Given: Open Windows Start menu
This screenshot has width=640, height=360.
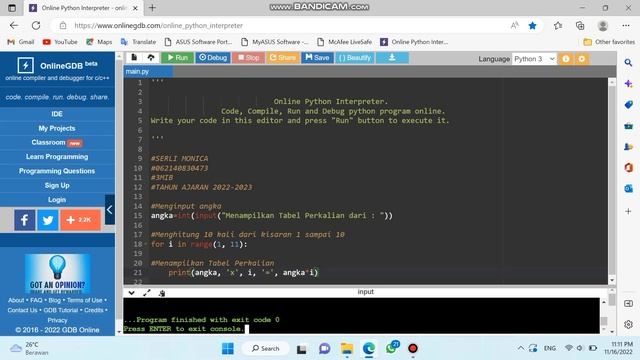Looking at the screenshot, I should coord(227,349).
